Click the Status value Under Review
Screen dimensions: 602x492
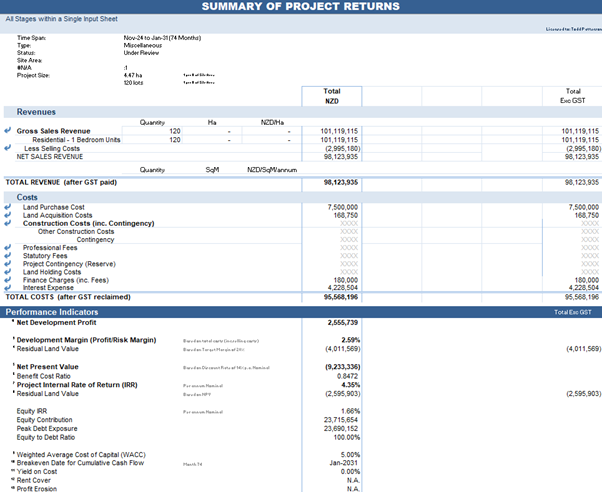coord(141,53)
